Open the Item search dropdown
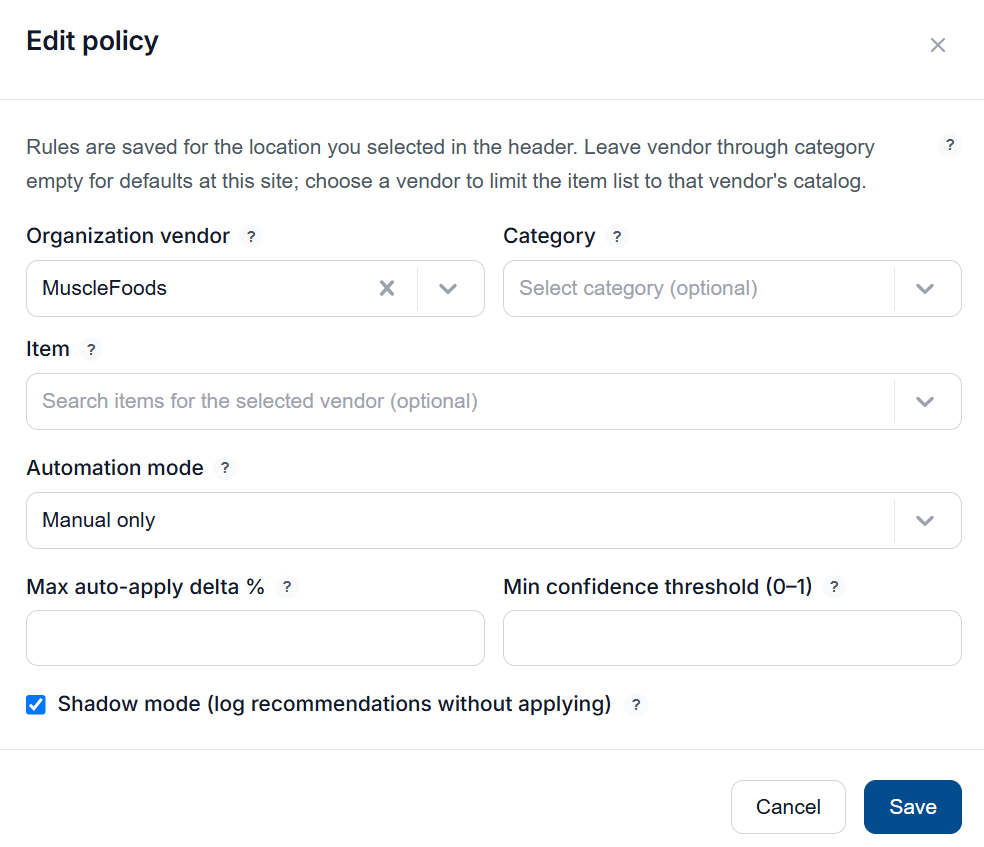This screenshot has height=847, width=984. (493, 402)
